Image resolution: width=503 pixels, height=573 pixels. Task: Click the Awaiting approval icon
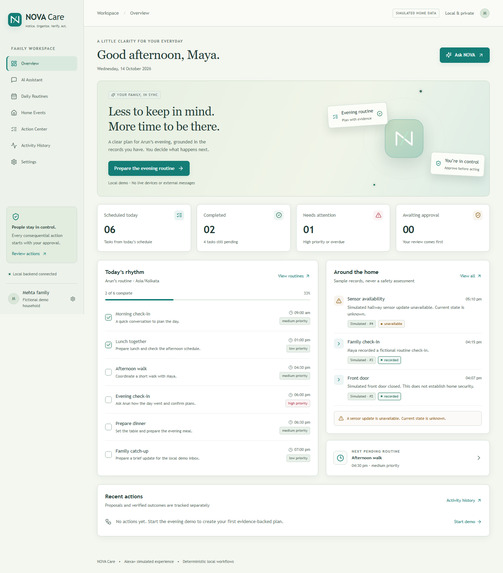(x=478, y=215)
